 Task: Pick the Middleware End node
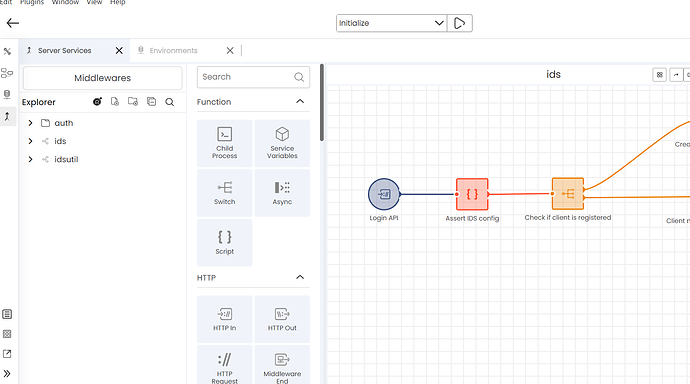(282, 366)
